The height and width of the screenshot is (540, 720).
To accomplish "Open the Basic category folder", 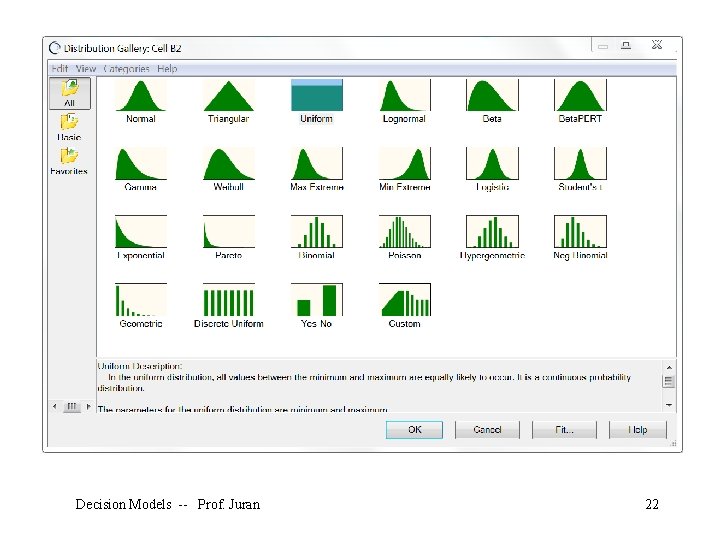I will pos(69,127).
